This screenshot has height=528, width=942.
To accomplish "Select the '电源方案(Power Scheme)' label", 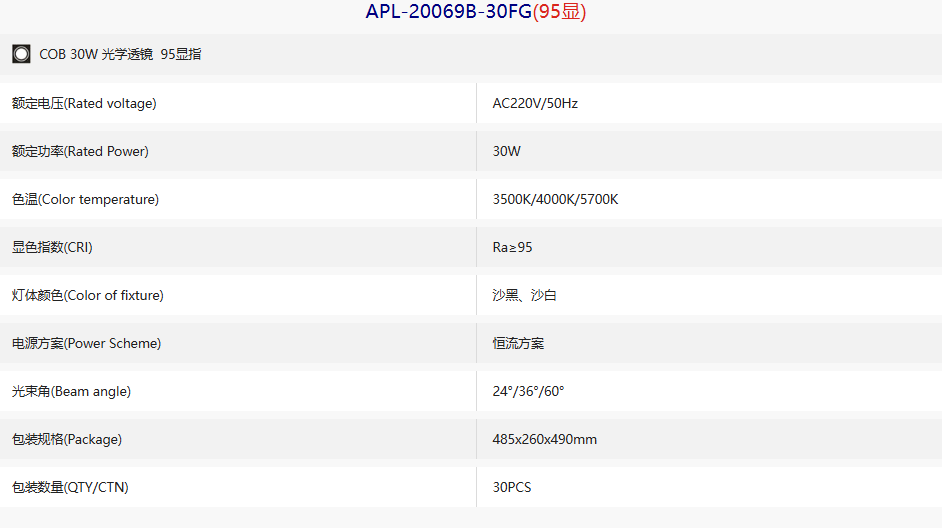I will coord(87,344).
